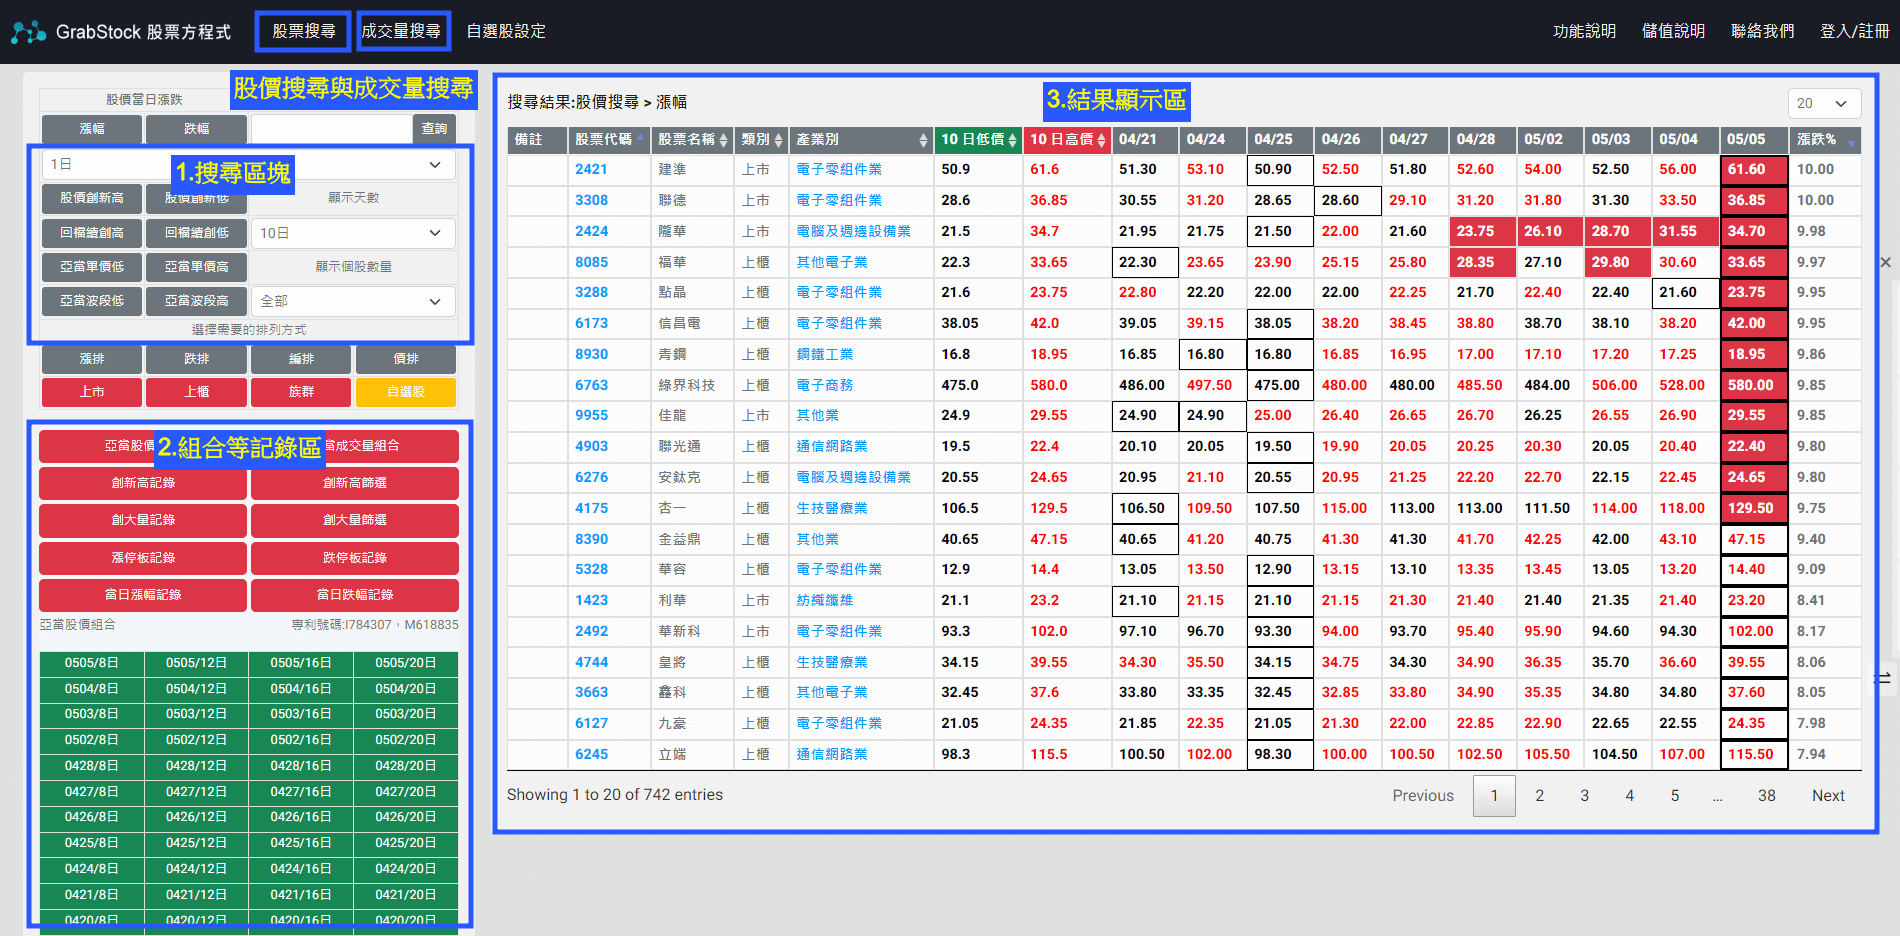Open 創大量記錄
The width and height of the screenshot is (1900, 936).
coord(143,520)
